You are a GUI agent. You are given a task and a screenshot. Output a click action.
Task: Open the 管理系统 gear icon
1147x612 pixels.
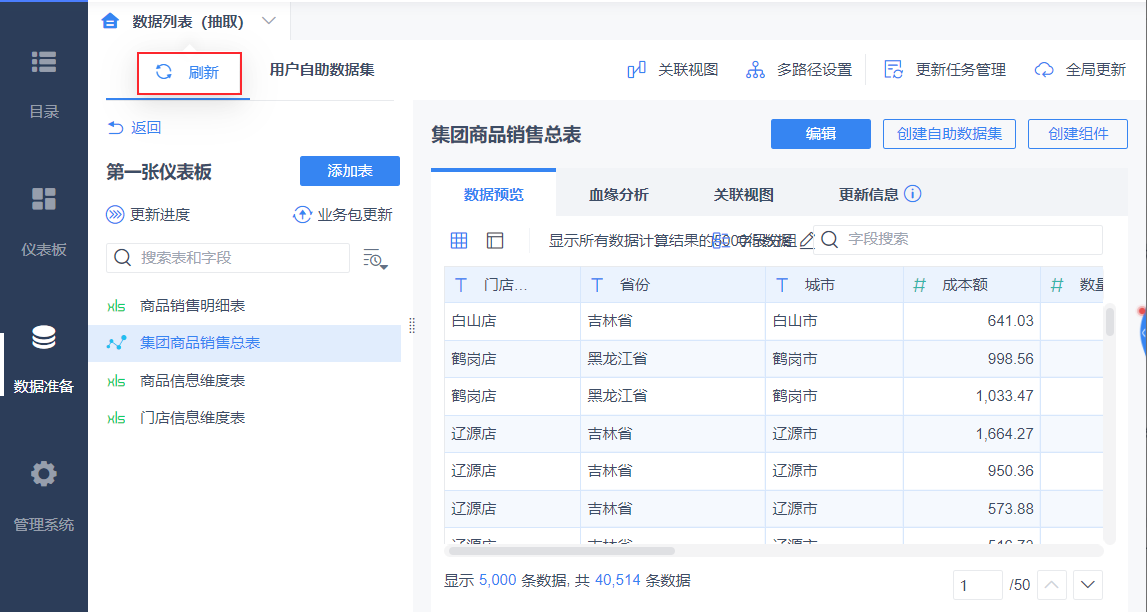[x=44, y=474]
